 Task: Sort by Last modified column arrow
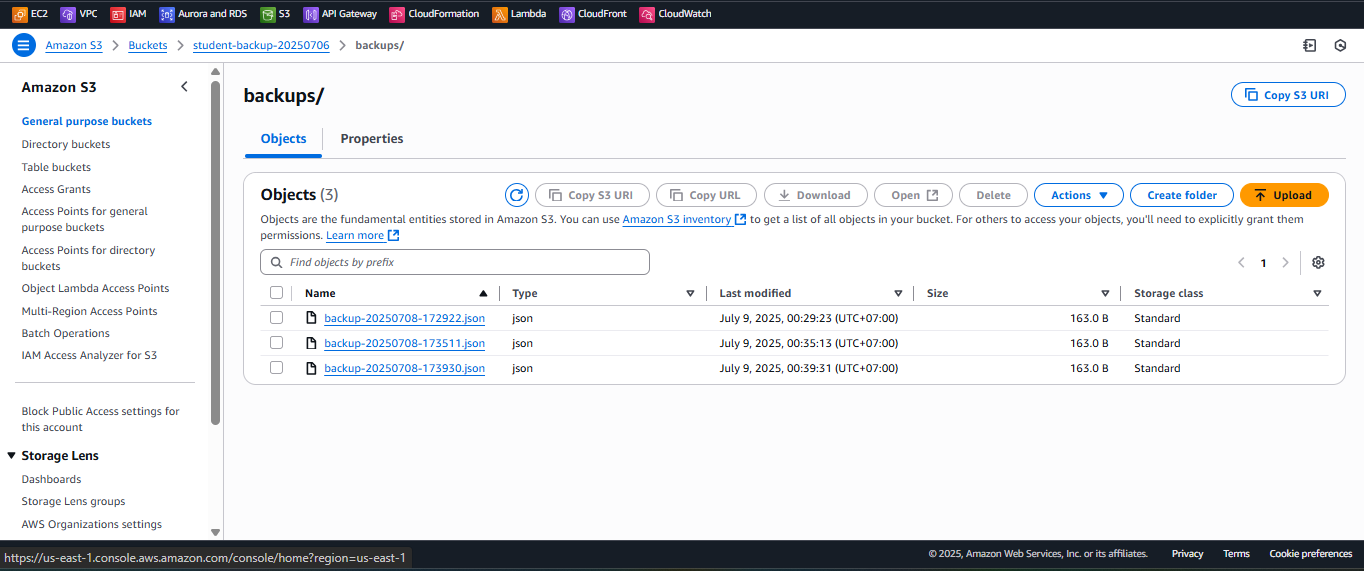coord(898,294)
